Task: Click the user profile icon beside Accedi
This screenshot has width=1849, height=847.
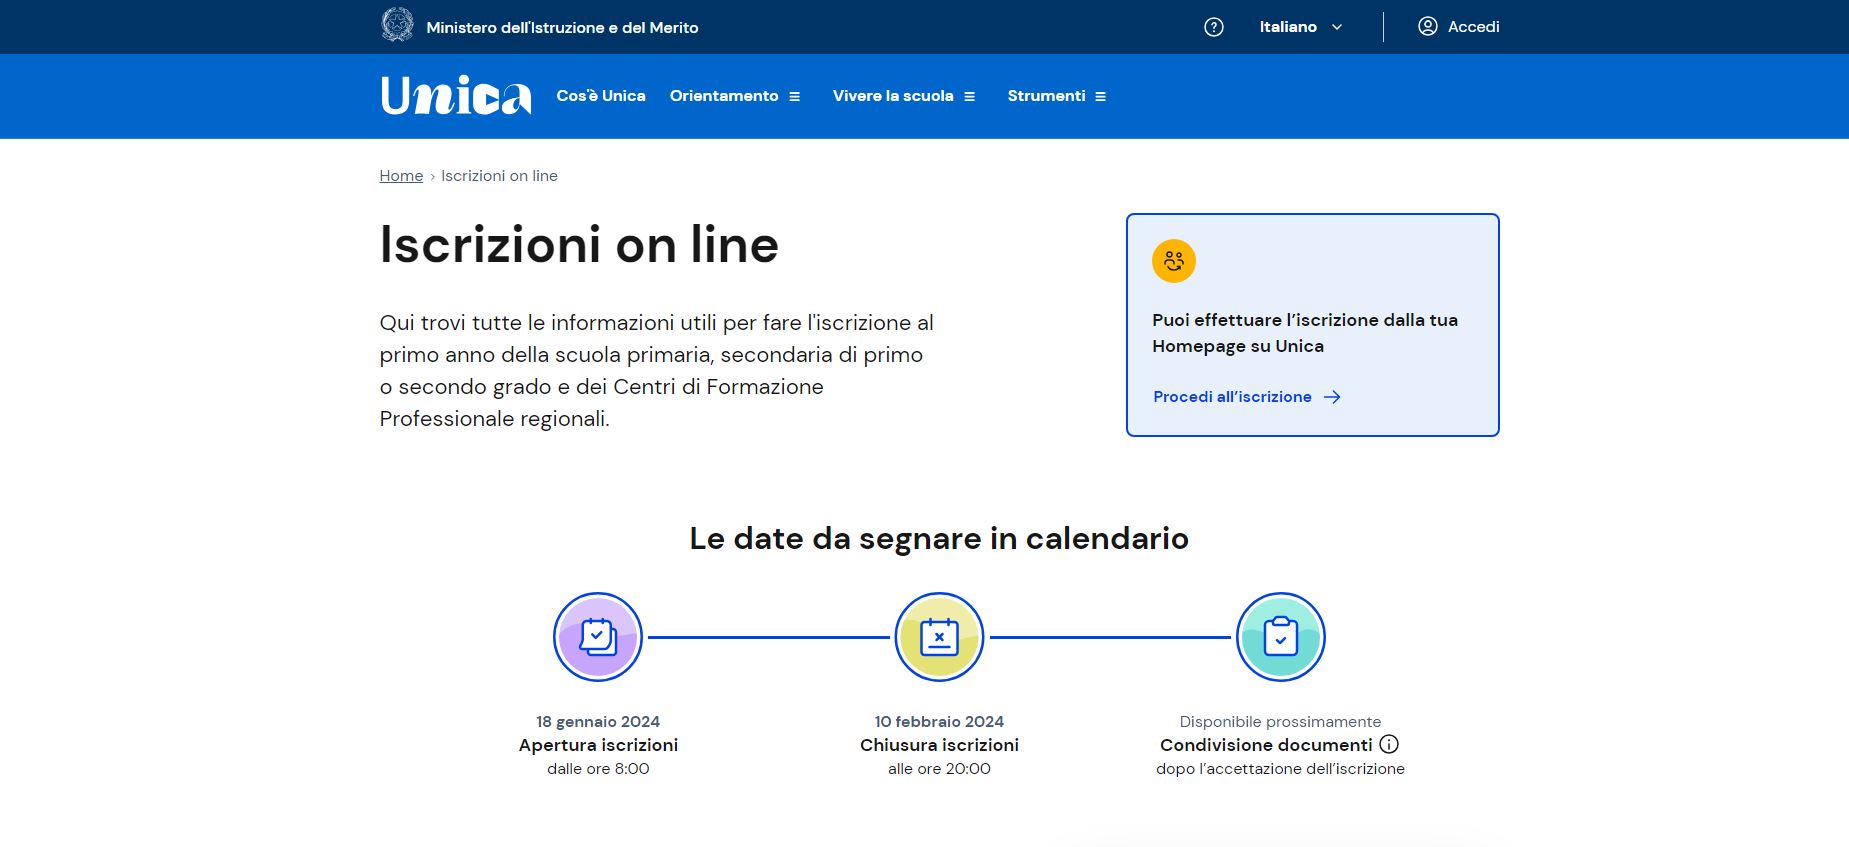Action: pyautogui.click(x=1428, y=26)
